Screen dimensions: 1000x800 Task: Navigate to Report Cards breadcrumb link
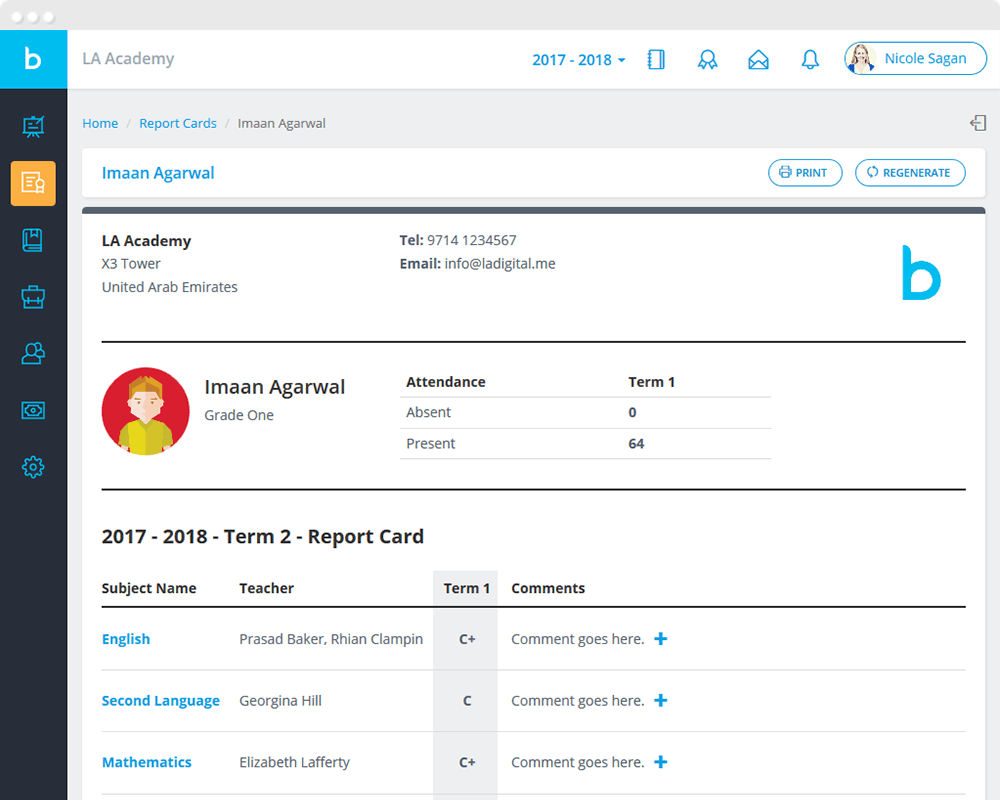click(178, 123)
